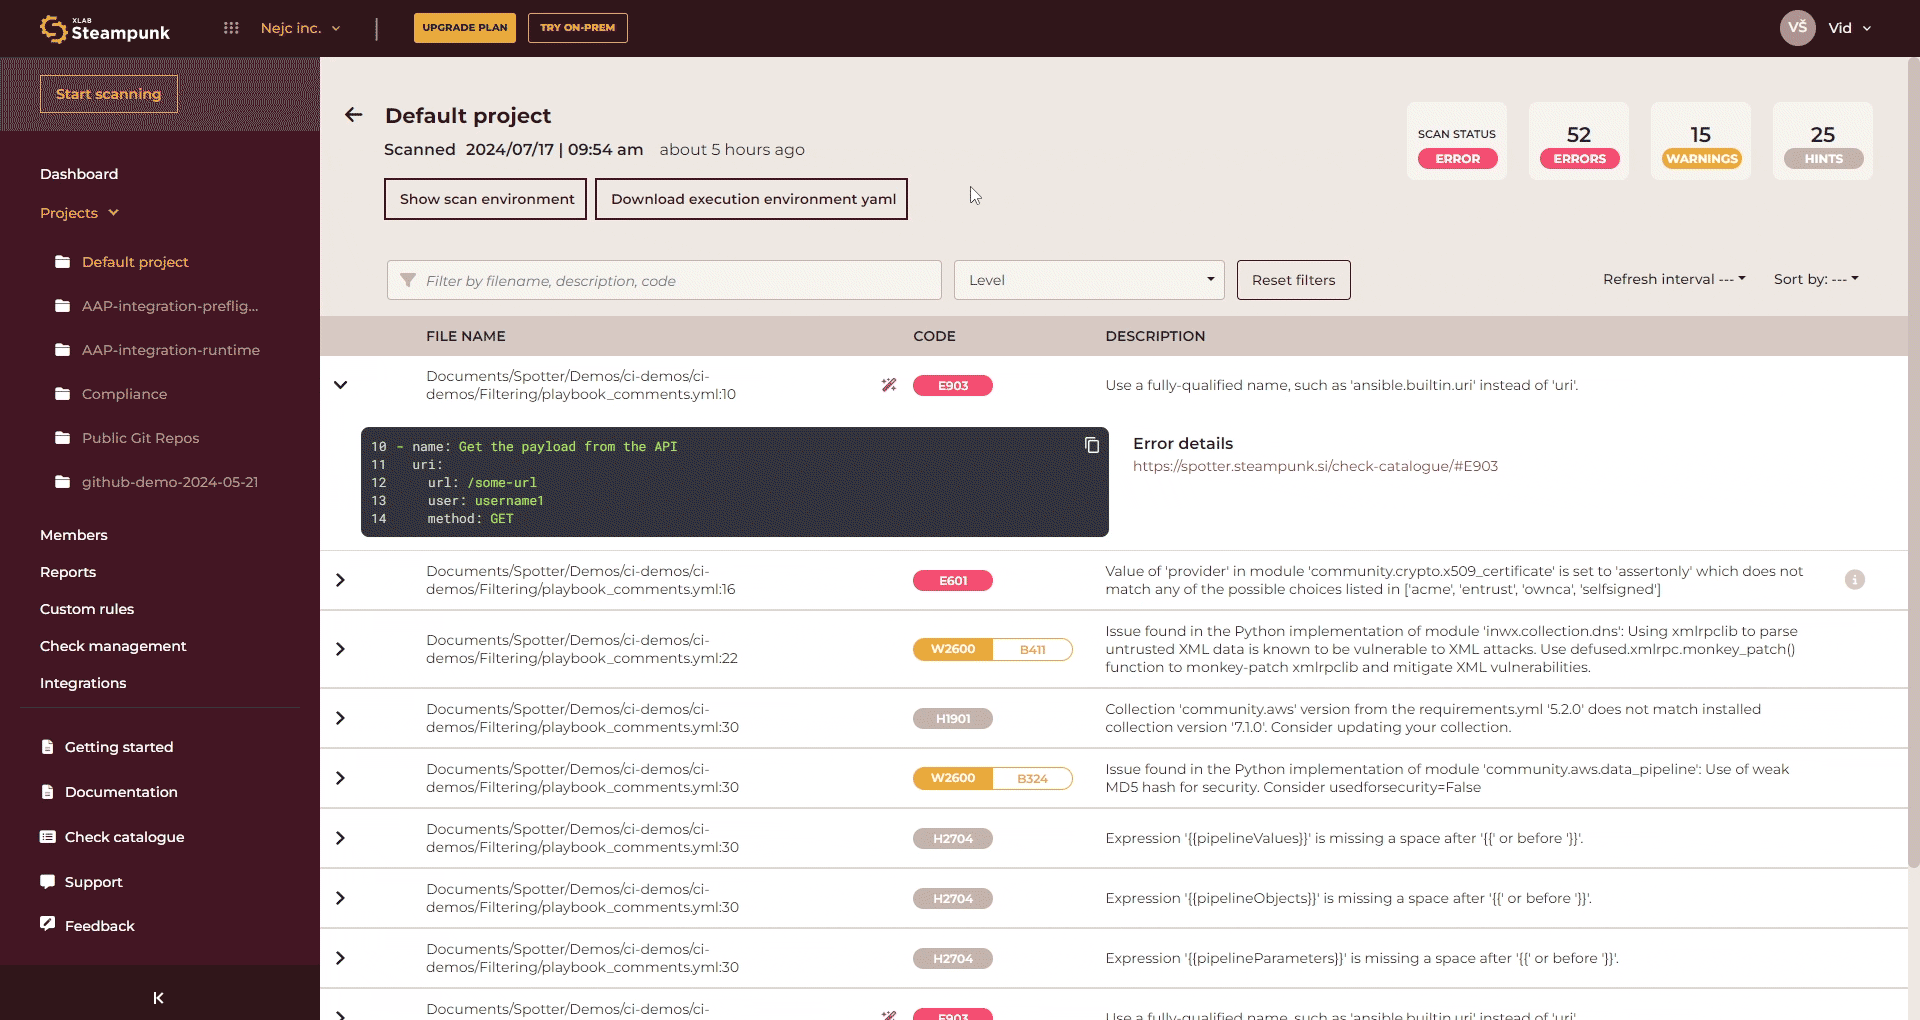This screenshot has height=1020, width=1920.
Task: Open the E903 check catalogue link
Action: (x=1314, y=466)
